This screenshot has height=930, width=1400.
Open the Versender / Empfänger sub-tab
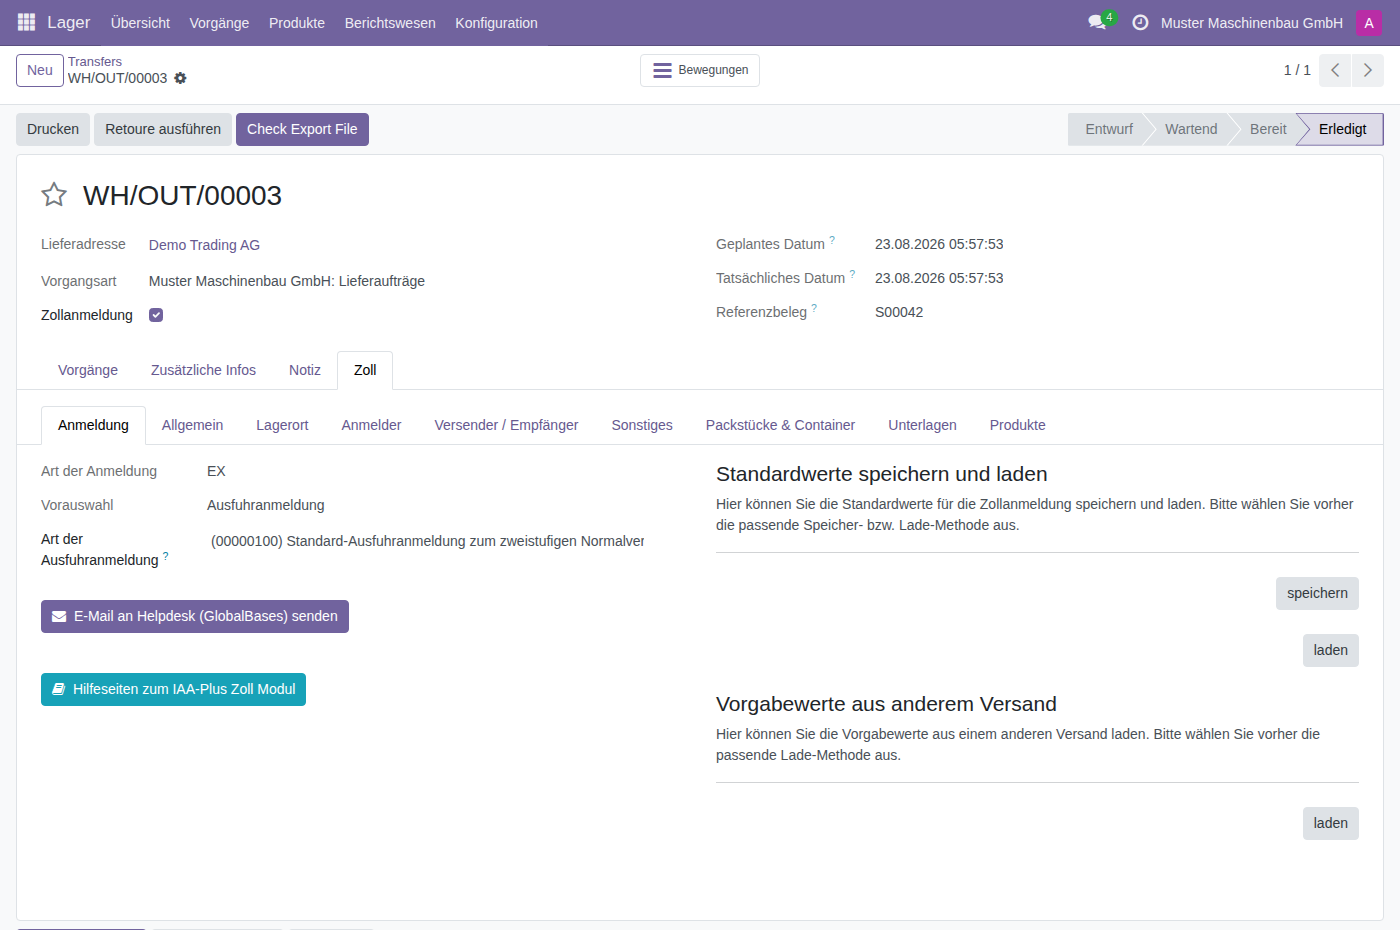tap(506, 425)
